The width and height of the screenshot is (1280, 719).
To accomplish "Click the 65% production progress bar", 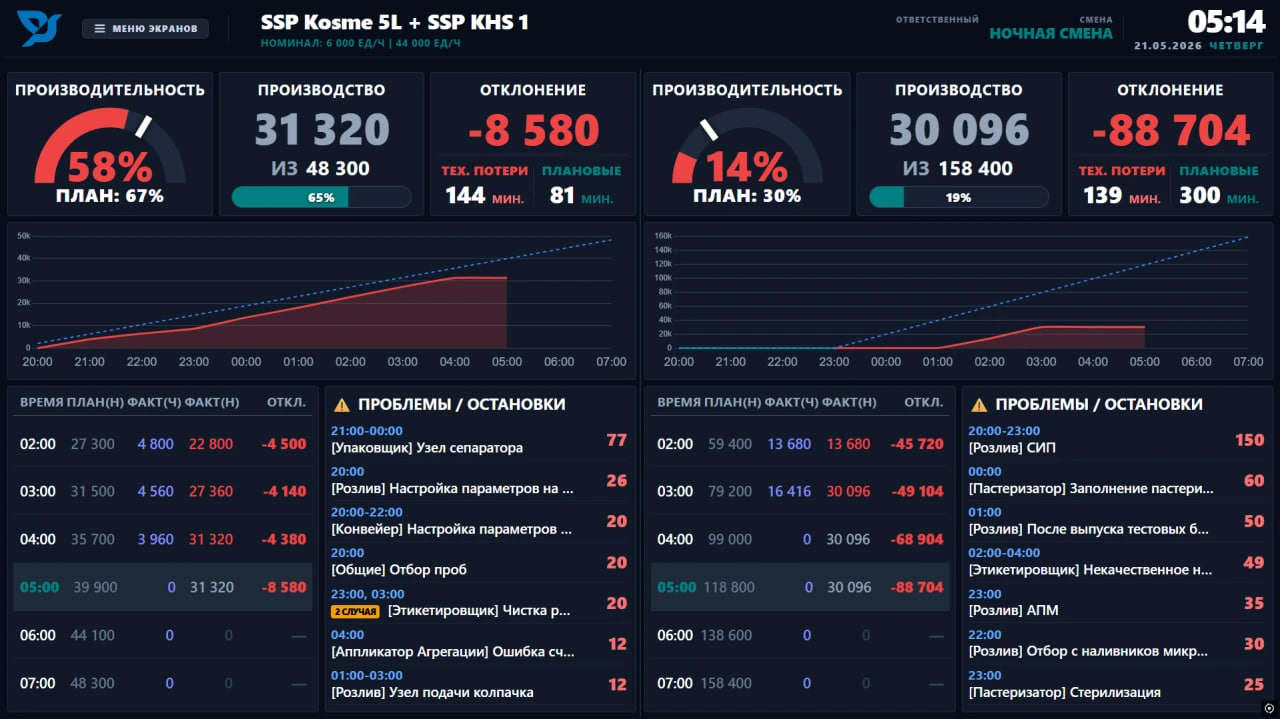I will 321,197.
